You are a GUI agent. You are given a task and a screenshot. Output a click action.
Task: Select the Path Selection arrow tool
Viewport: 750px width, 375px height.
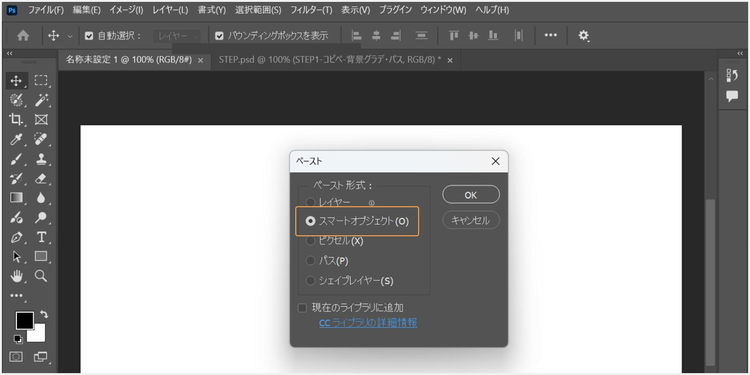point(17,256)
